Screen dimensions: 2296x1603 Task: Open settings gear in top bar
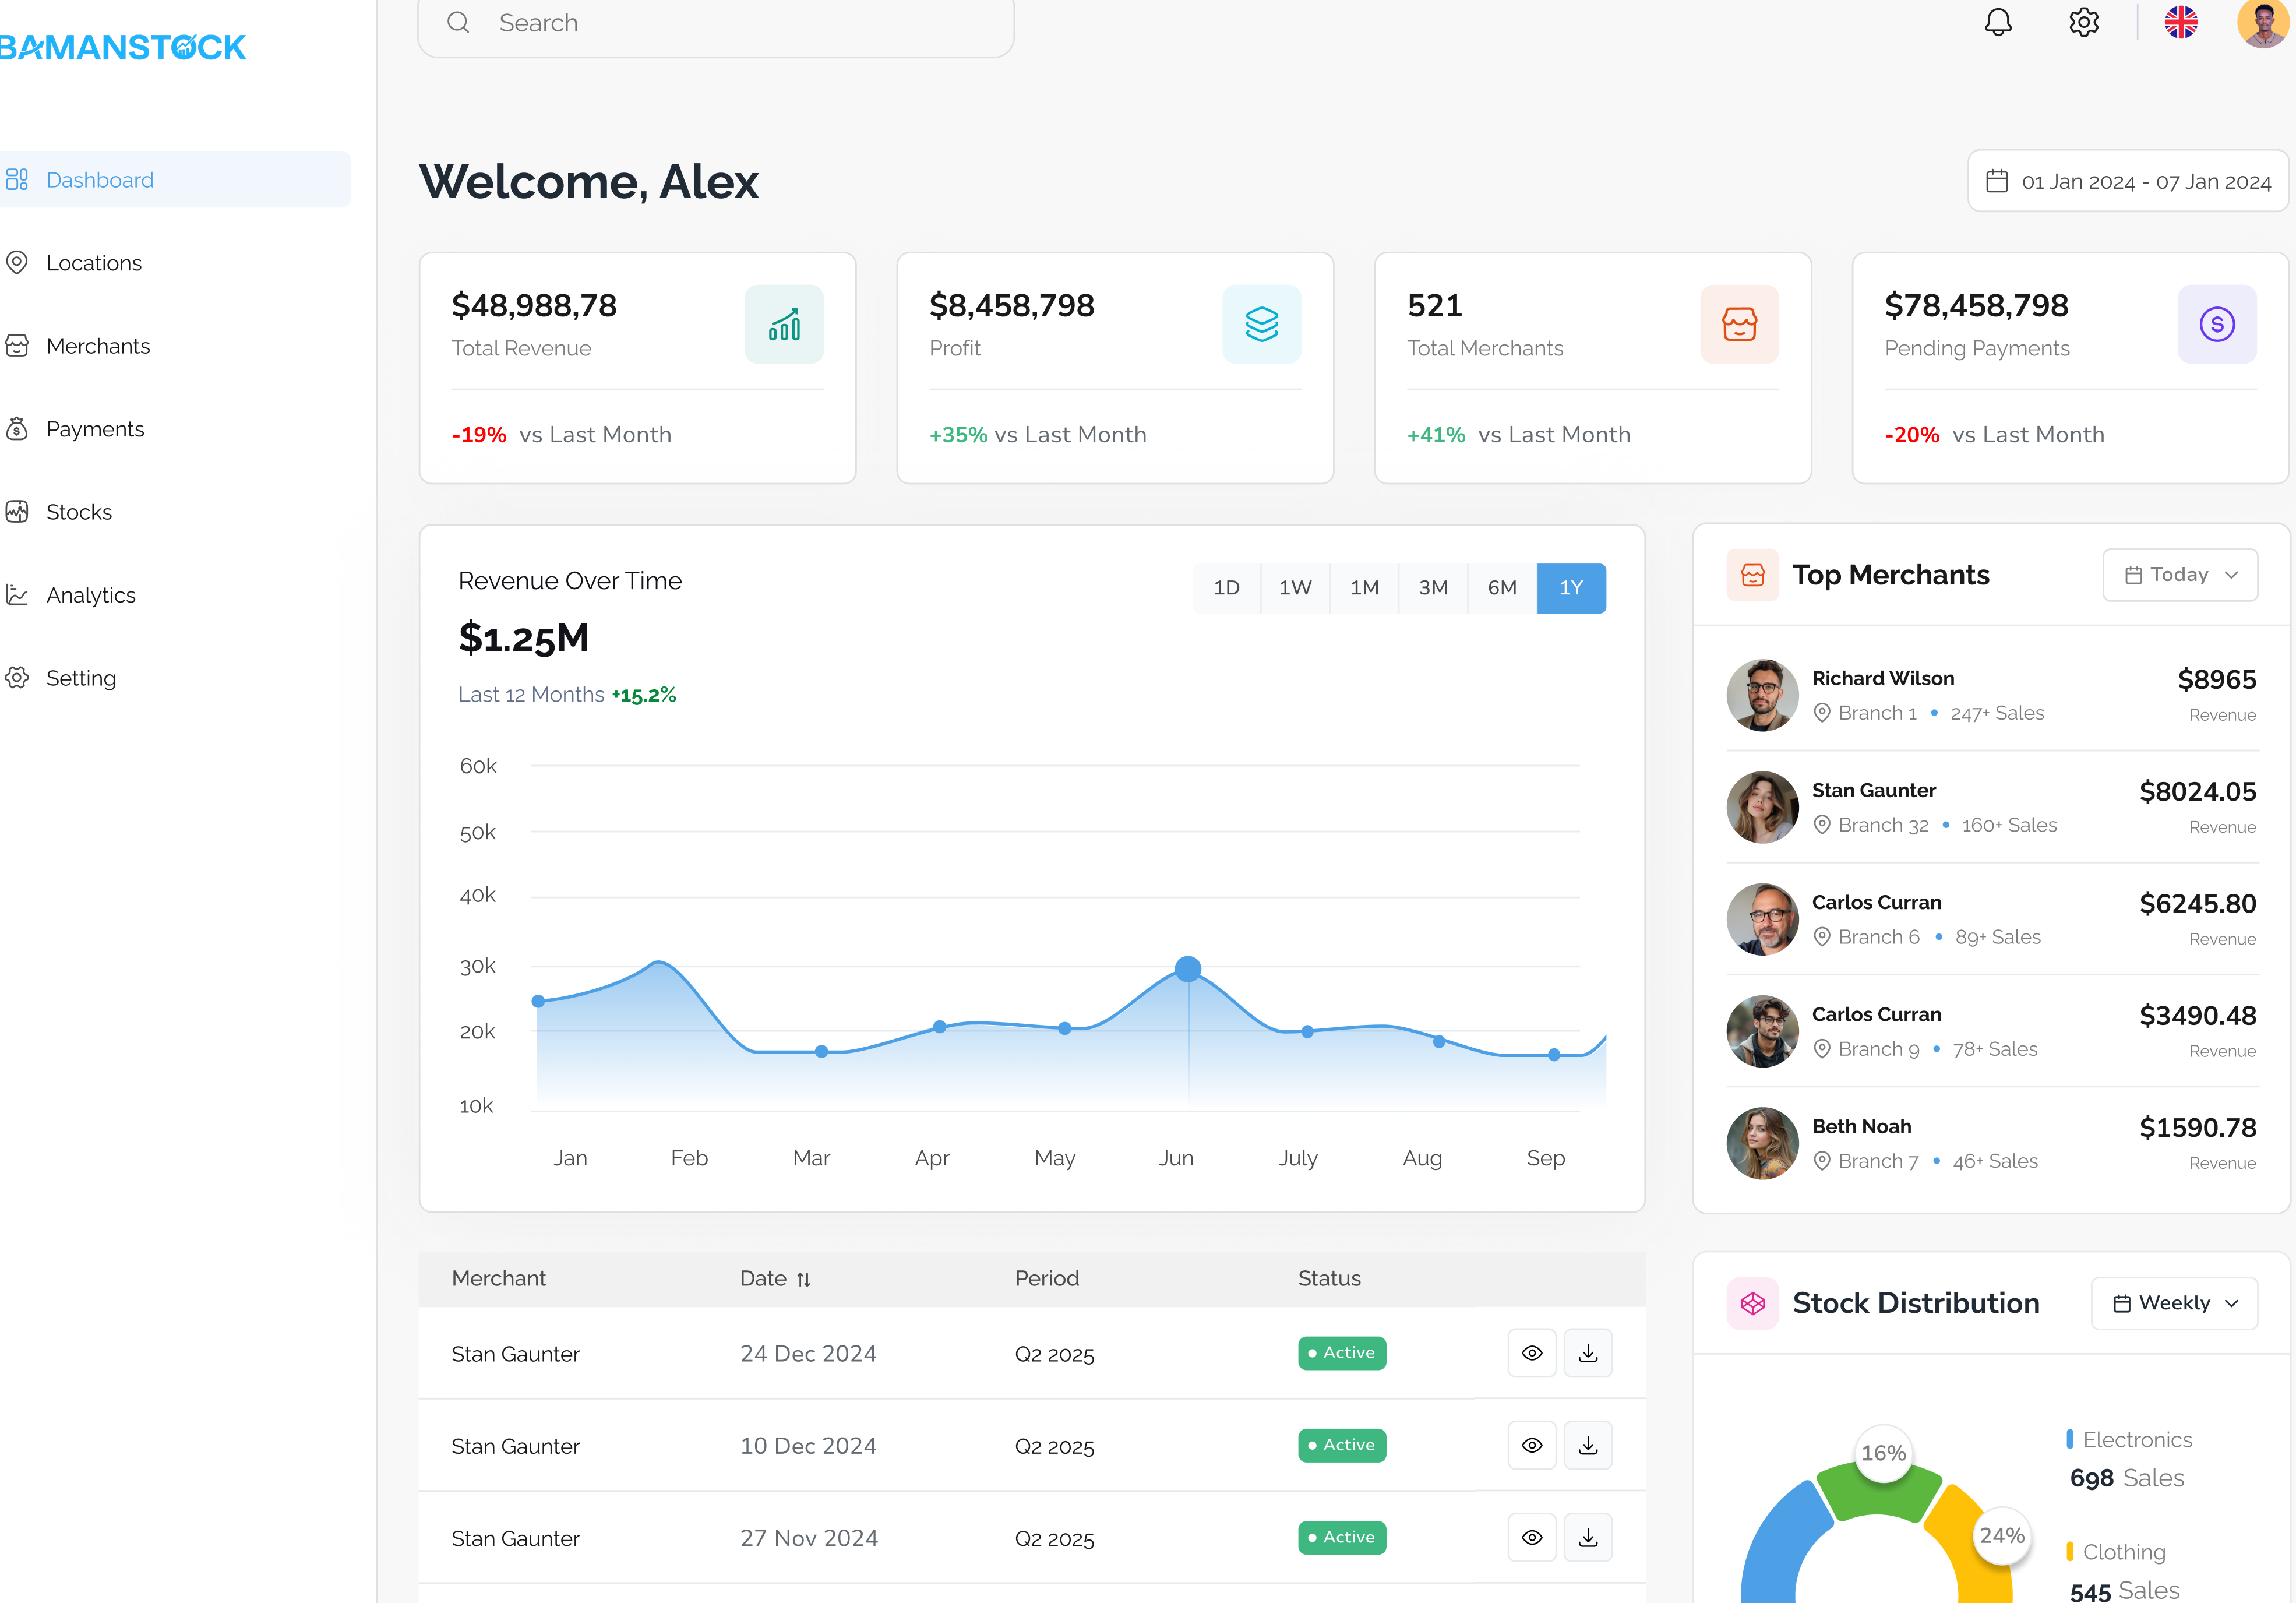point(2083,22)
